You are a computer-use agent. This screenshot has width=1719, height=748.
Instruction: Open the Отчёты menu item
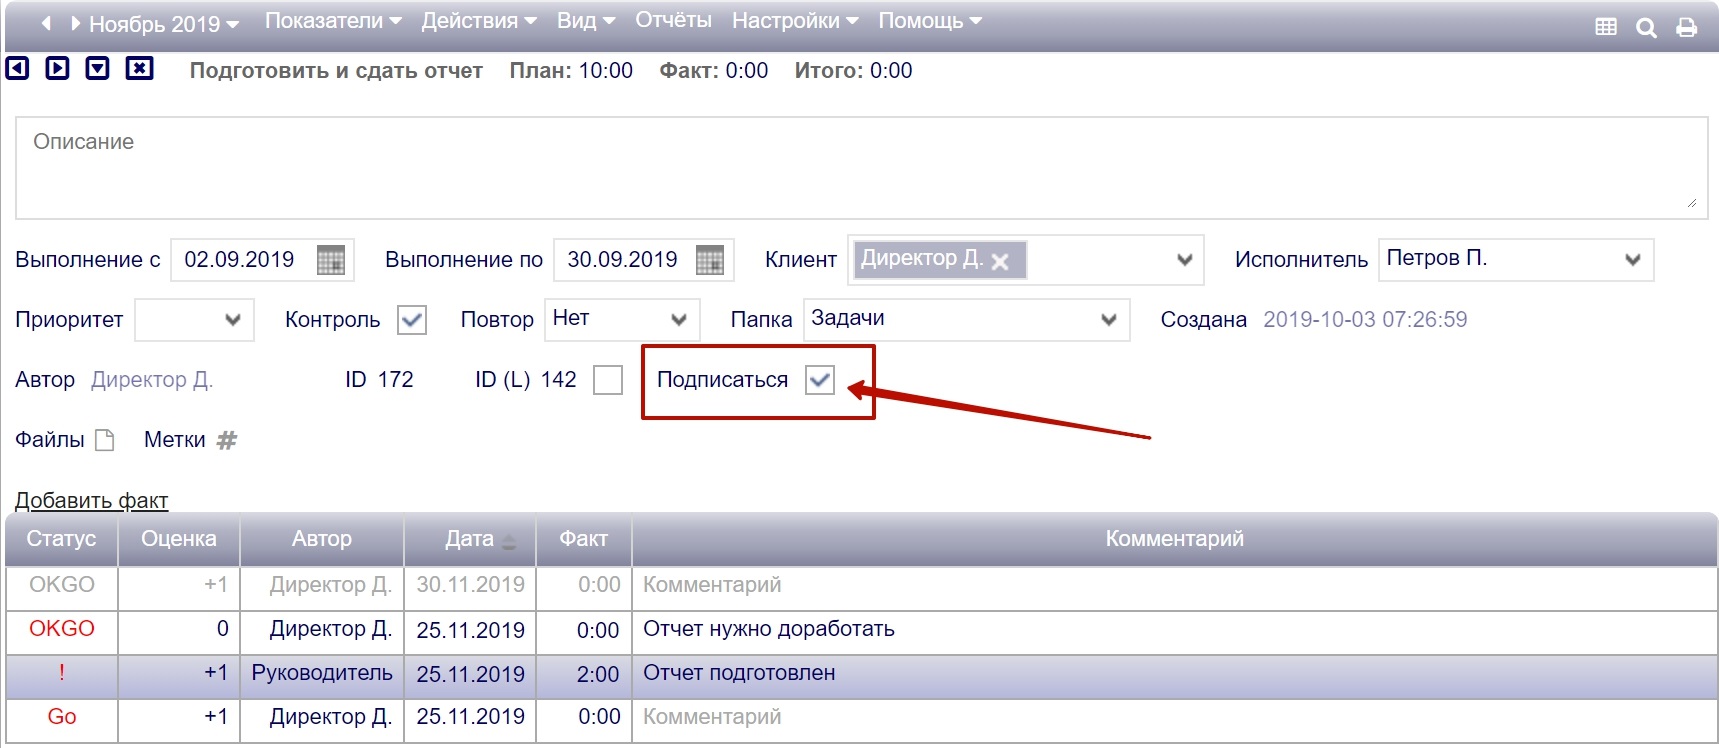pos(673,21)
